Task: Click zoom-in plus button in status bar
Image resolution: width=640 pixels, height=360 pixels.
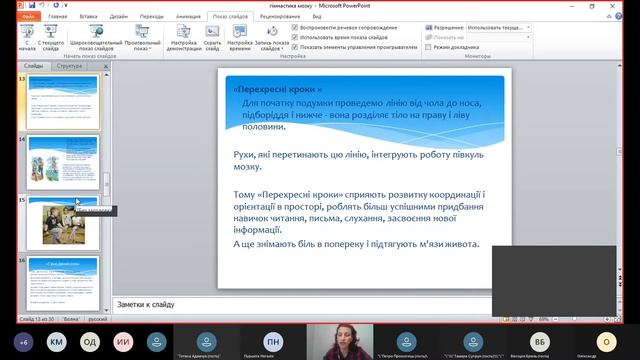Action: tap(607, 319)
